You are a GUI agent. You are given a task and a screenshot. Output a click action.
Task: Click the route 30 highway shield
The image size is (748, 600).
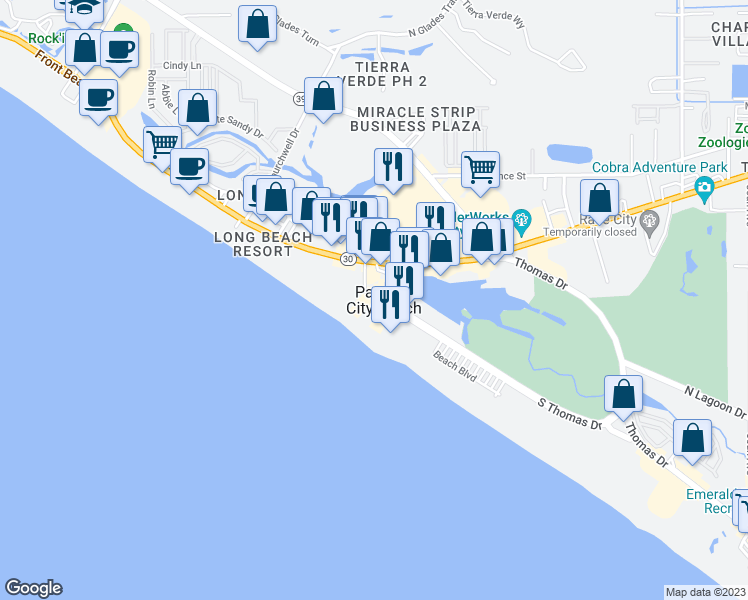(x=348, y=259)
